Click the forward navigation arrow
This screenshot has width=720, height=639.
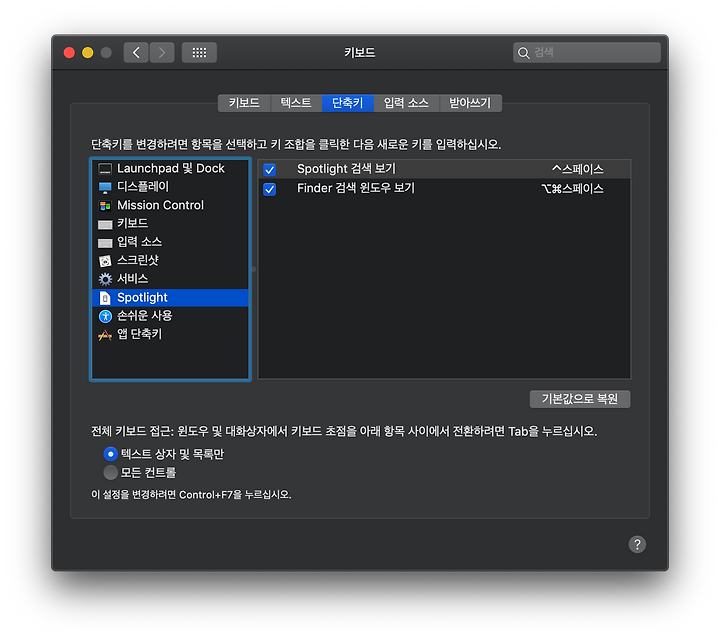point(162,52)
